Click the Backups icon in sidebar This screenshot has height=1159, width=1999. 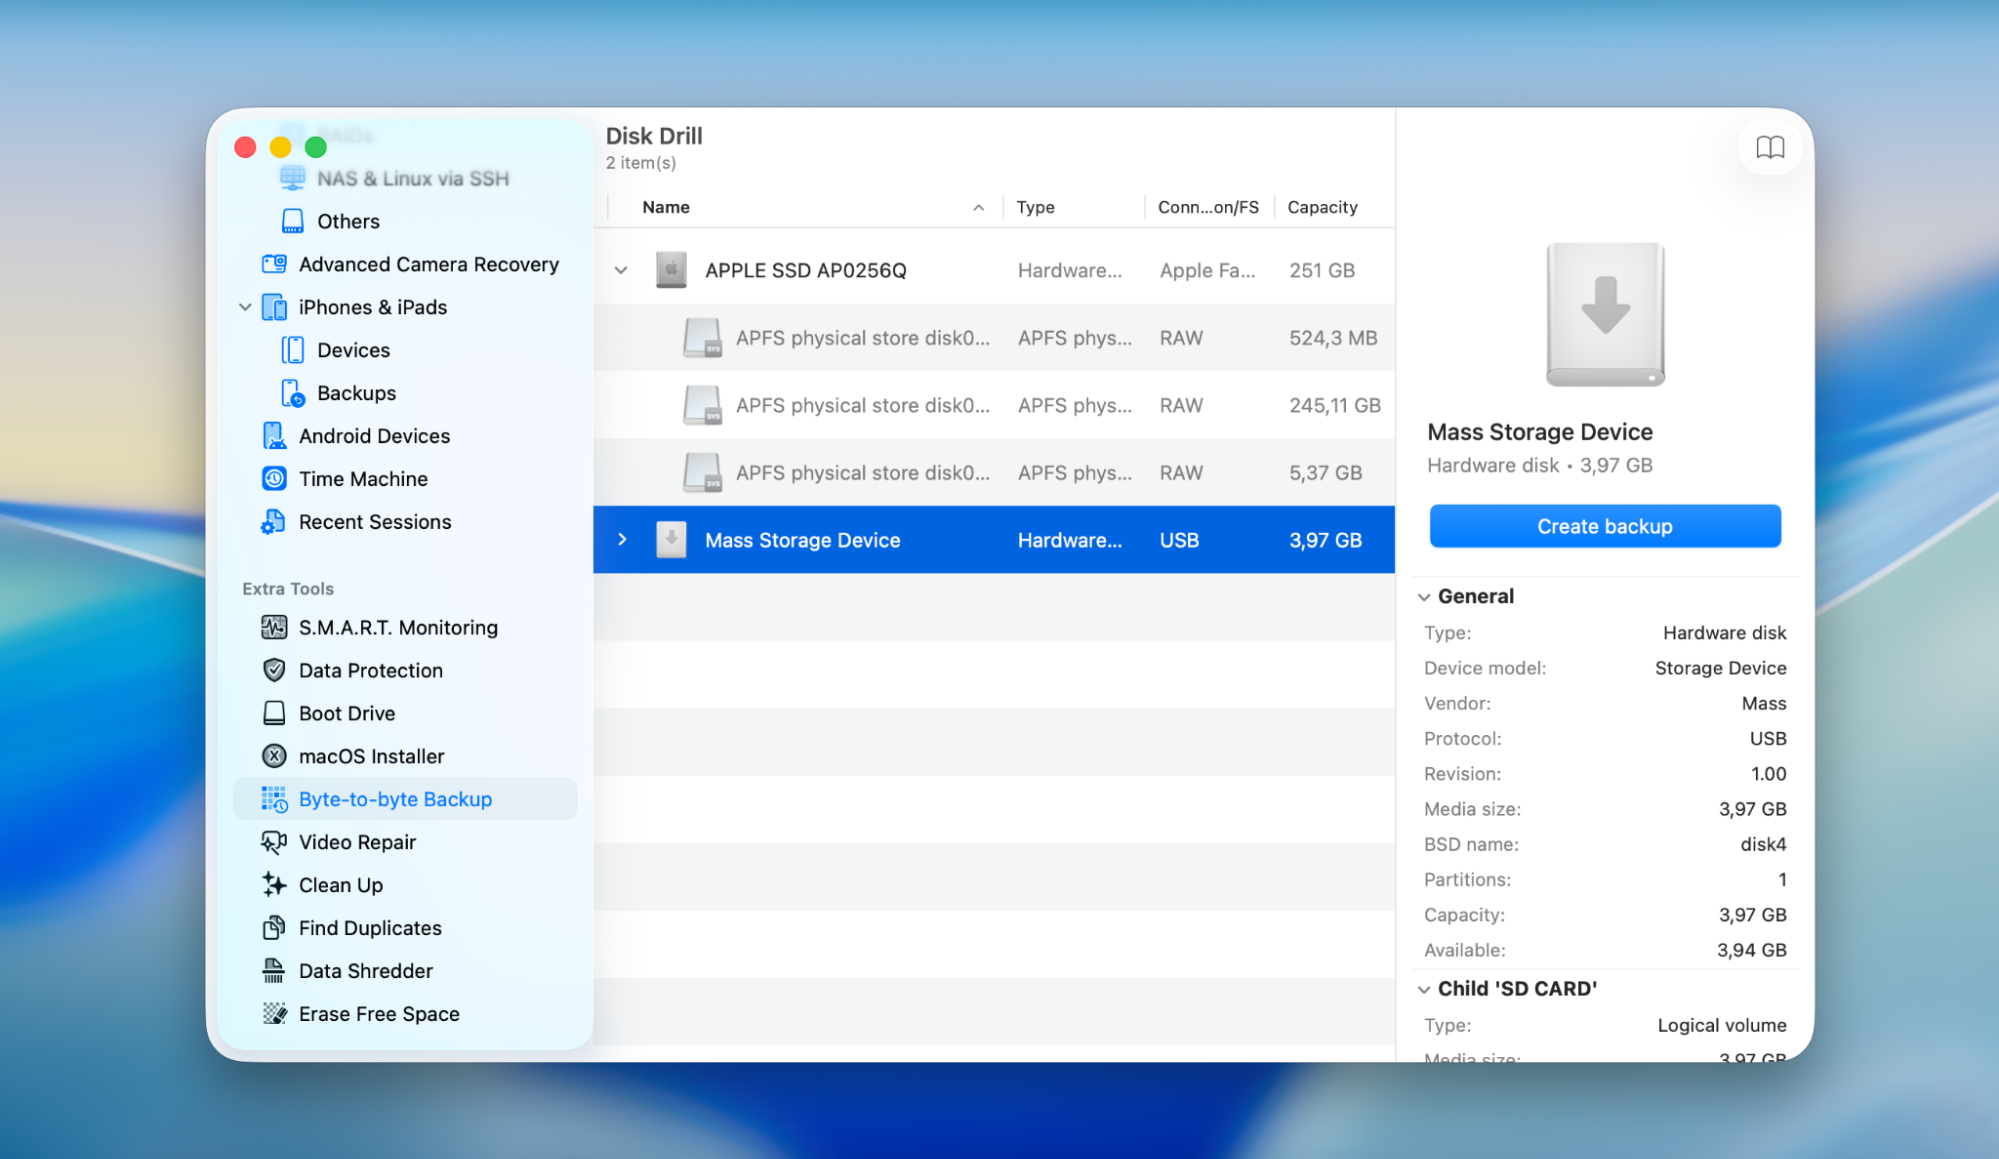click(x=293, y=393)
